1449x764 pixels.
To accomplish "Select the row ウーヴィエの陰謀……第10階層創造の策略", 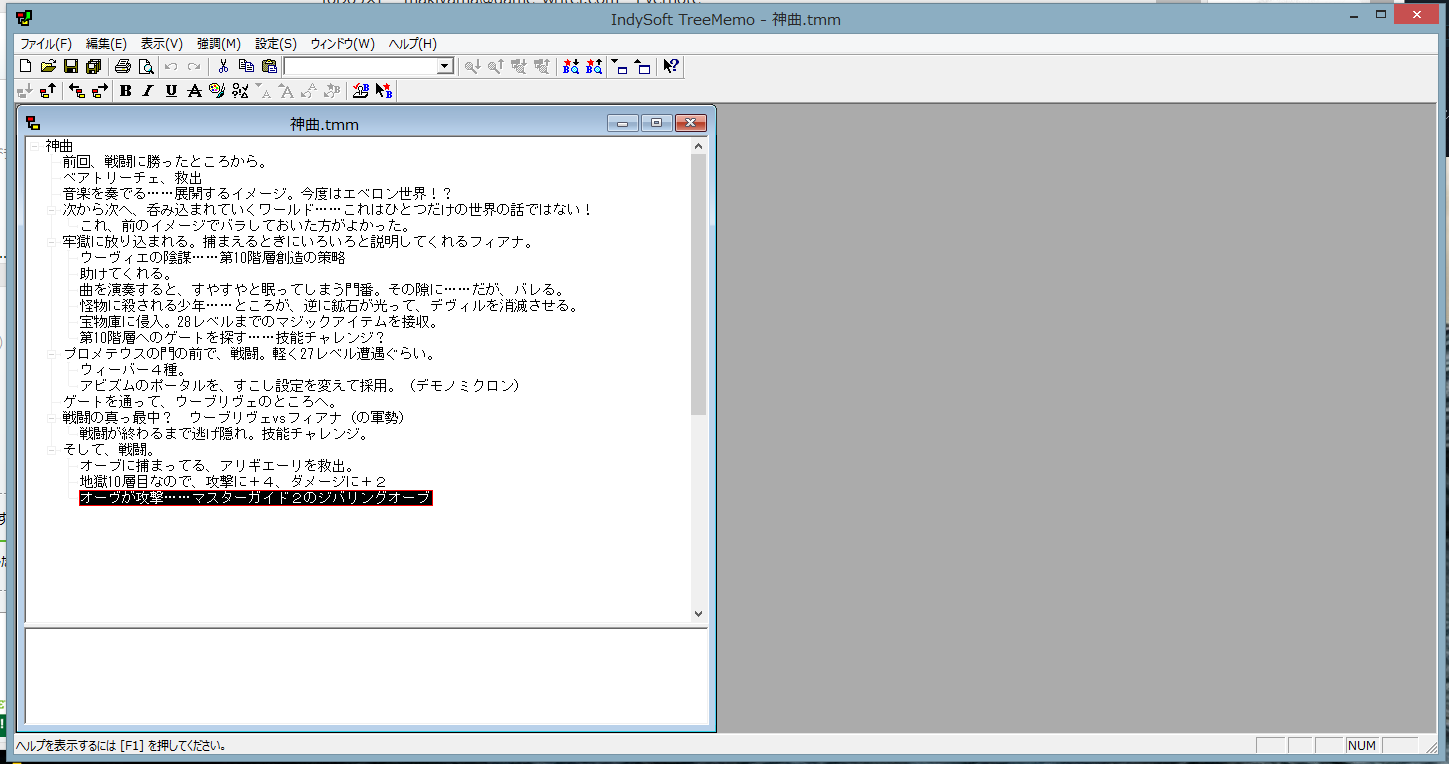I will point(212,258).
